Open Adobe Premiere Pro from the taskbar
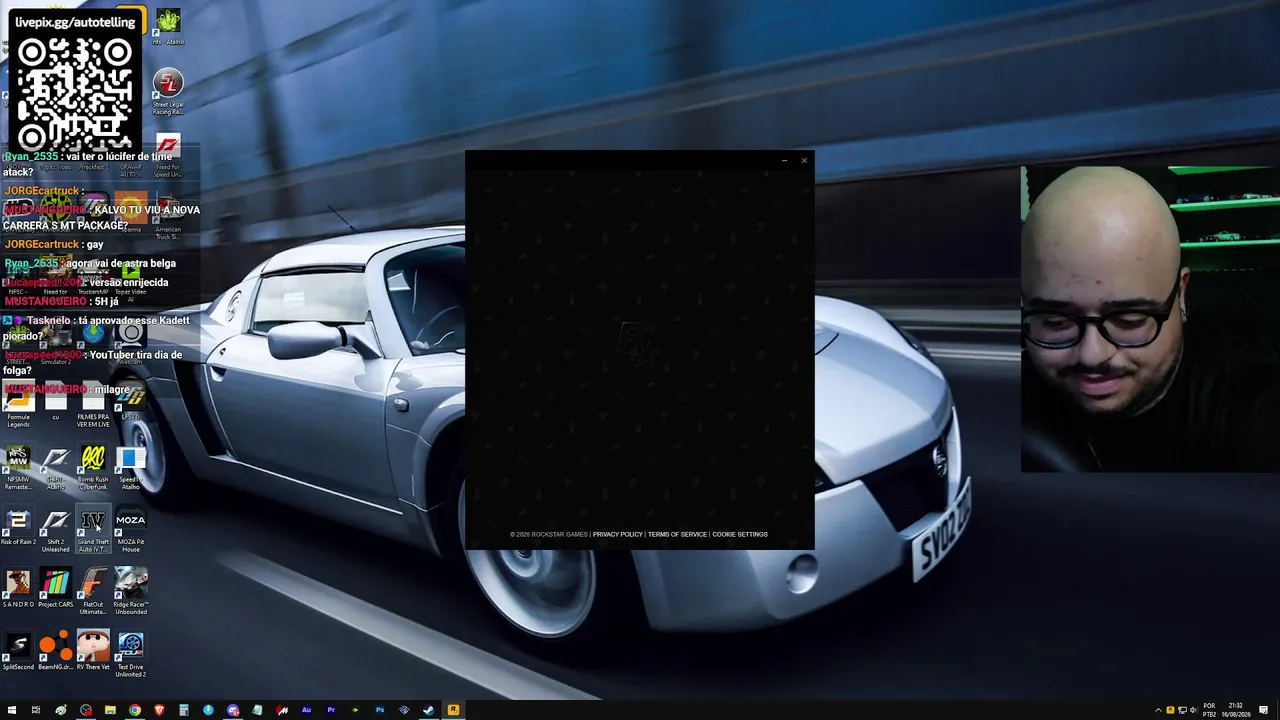Image resolution: width=1280 pixels, height=720 pixels. [331, 710]
